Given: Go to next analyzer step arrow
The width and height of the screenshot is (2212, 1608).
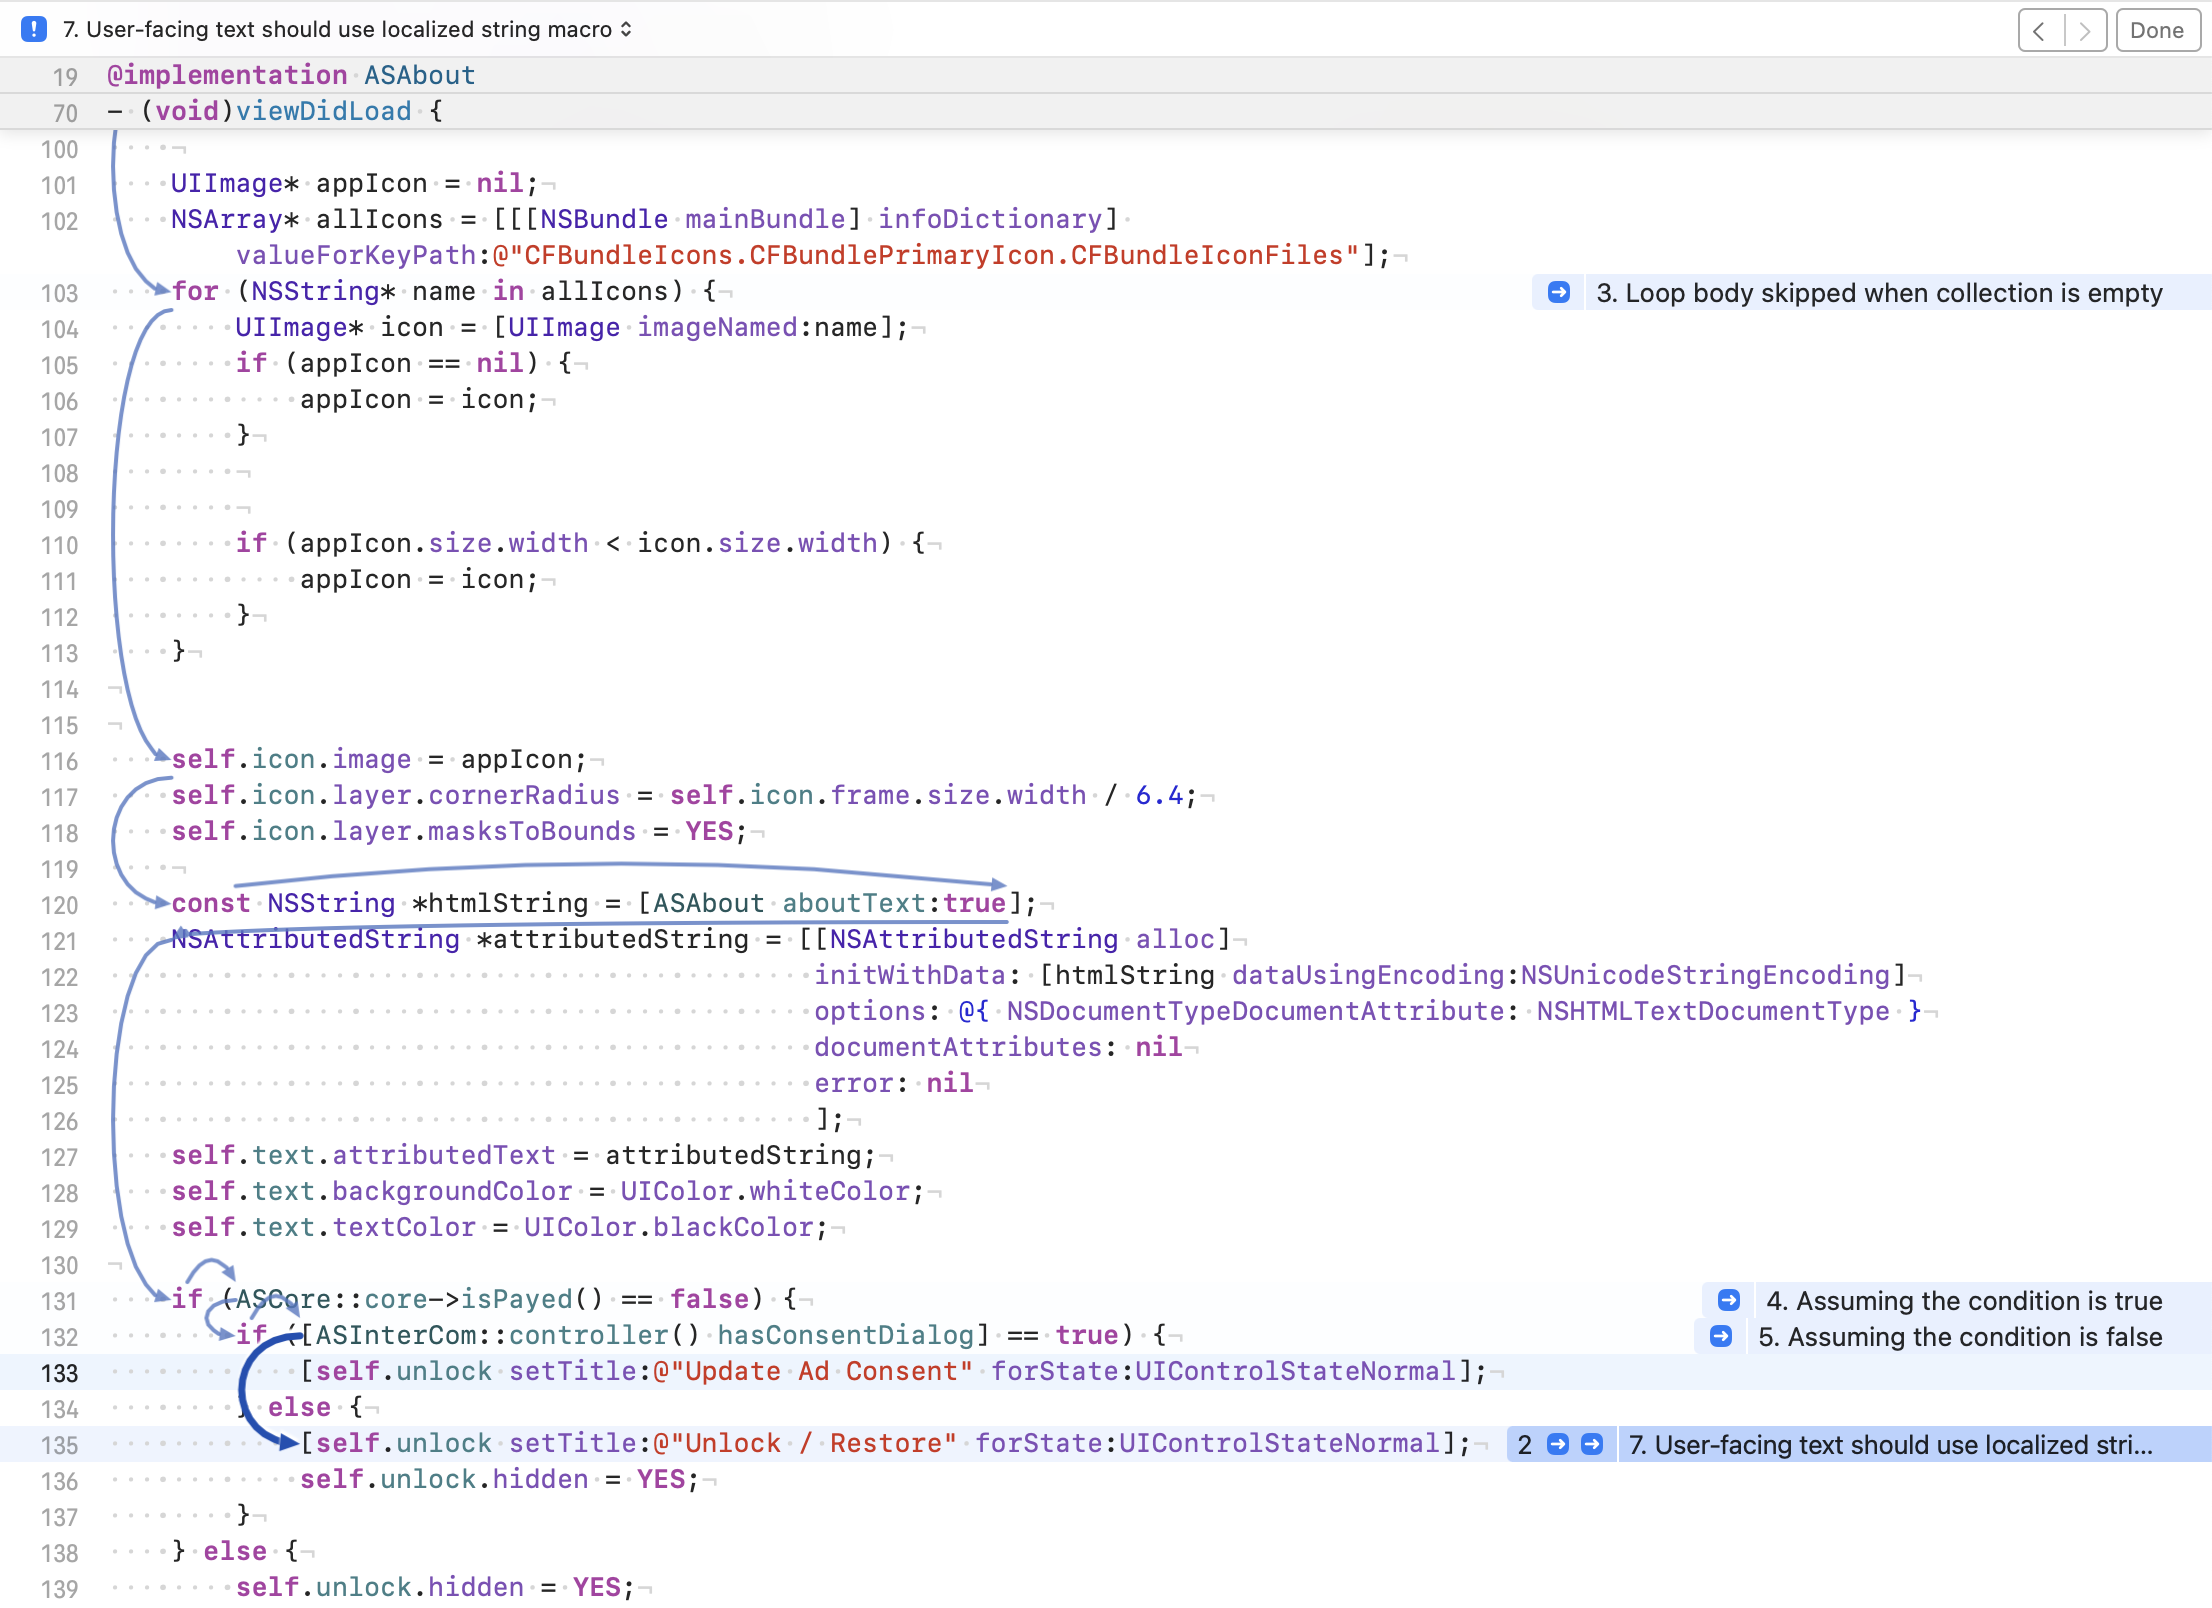Looking at the screenshot, I should tap(2085, 30).
